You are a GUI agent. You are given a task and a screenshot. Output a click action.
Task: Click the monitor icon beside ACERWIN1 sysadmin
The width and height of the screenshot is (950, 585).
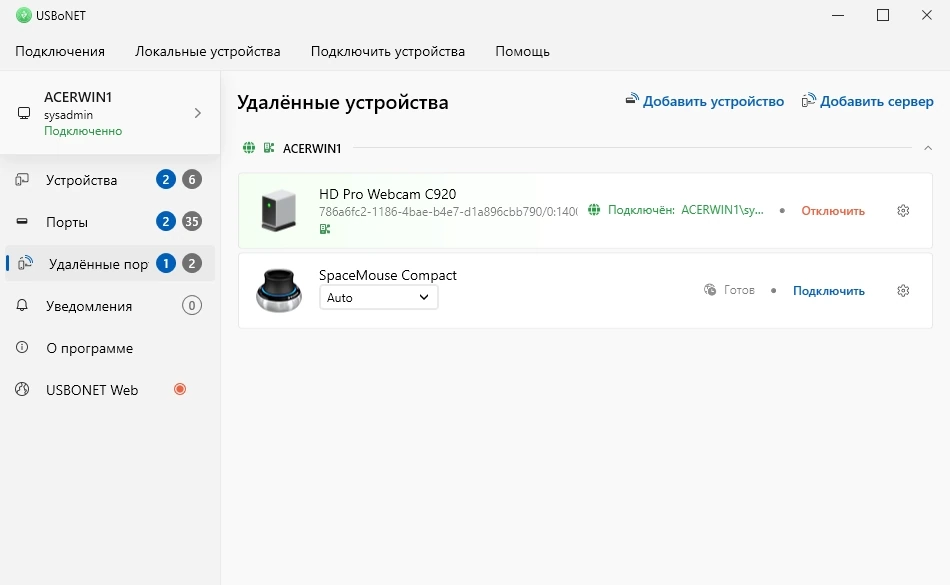(24, 113)
